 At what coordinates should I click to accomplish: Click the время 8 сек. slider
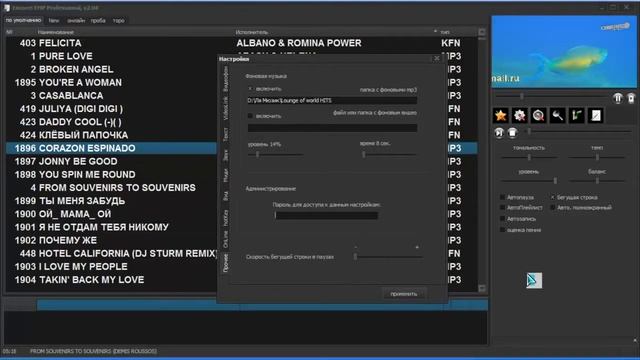tap(388, 155)
